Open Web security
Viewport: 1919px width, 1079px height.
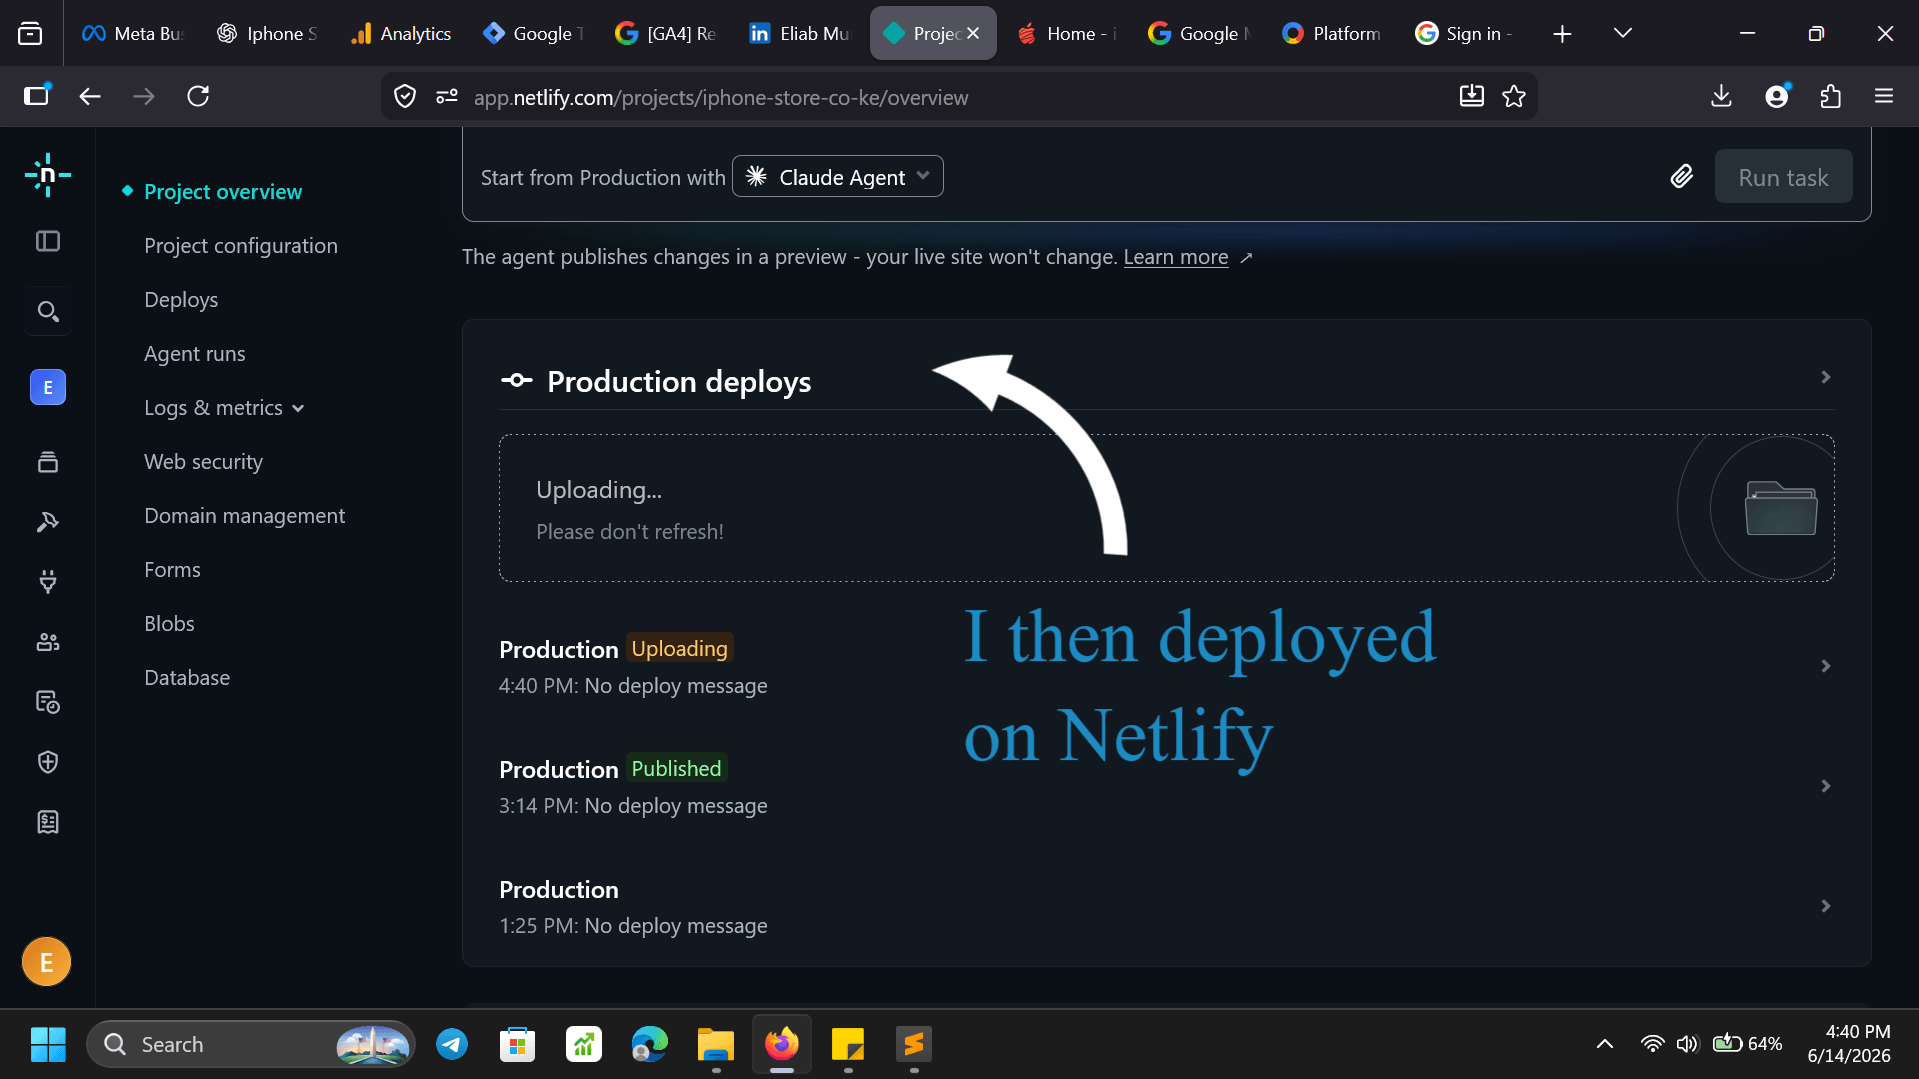point(204,462)
